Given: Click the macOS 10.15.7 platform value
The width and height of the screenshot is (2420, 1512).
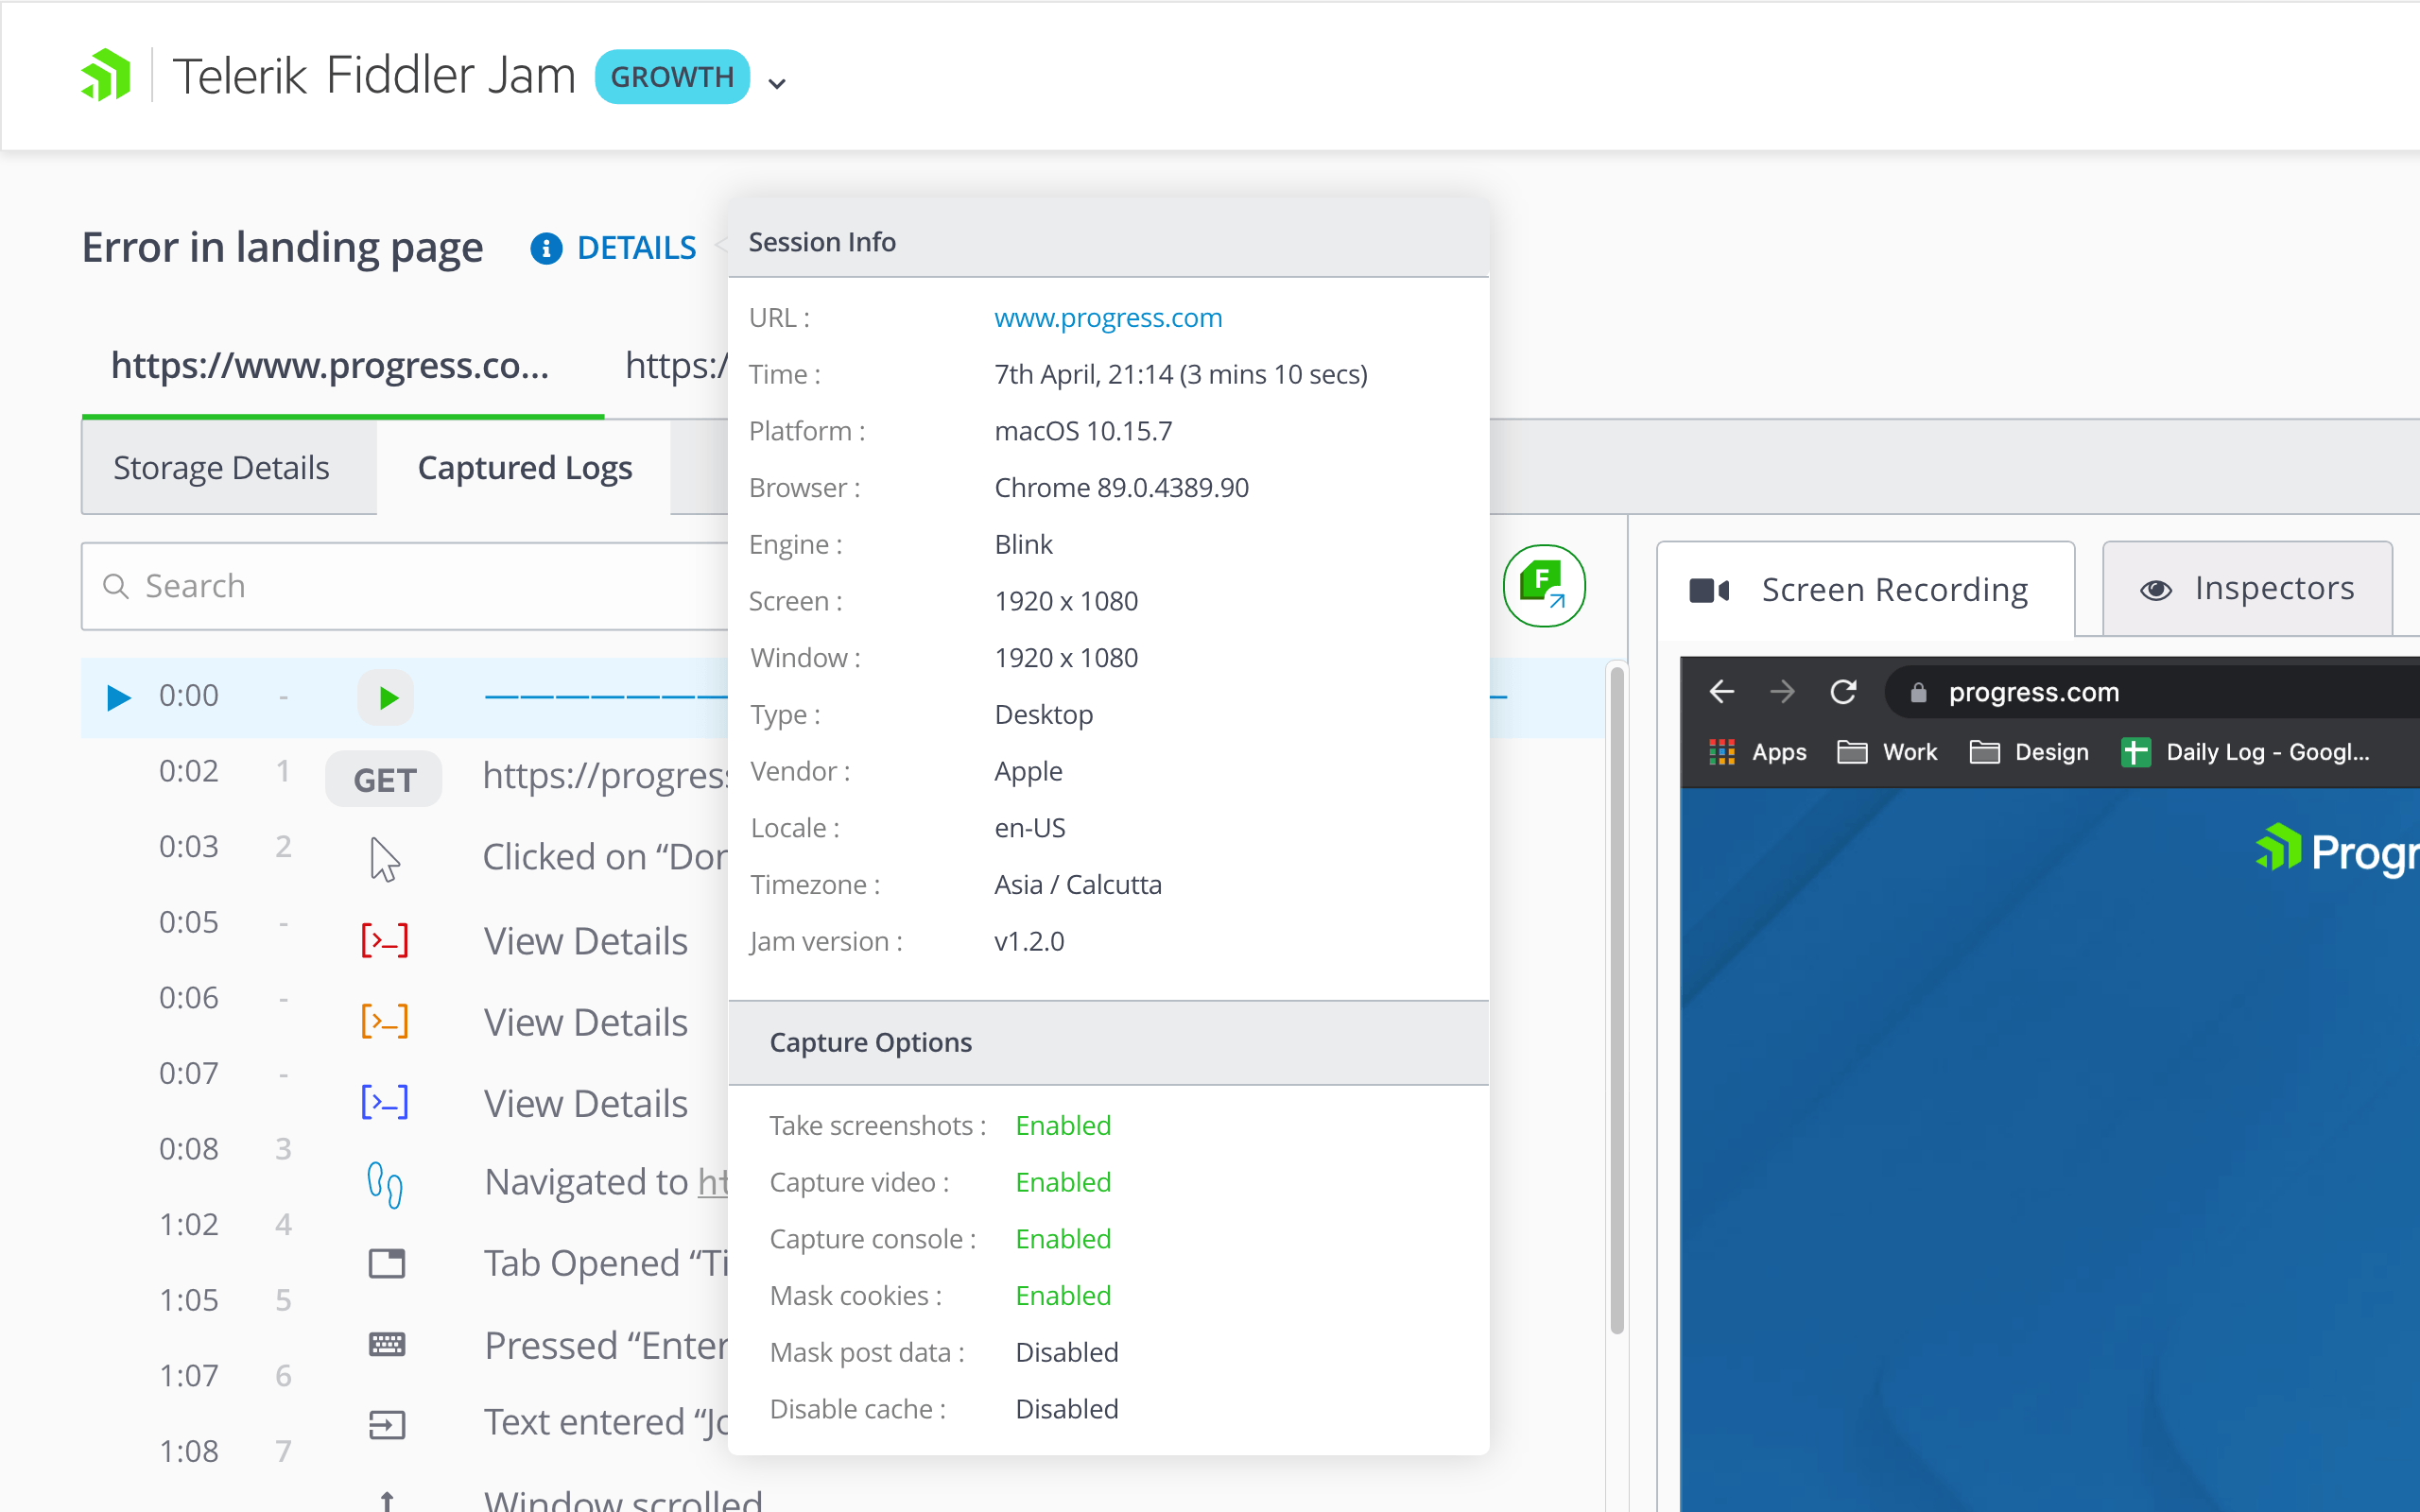Looking at the screenshot, I should [1083, 431].
